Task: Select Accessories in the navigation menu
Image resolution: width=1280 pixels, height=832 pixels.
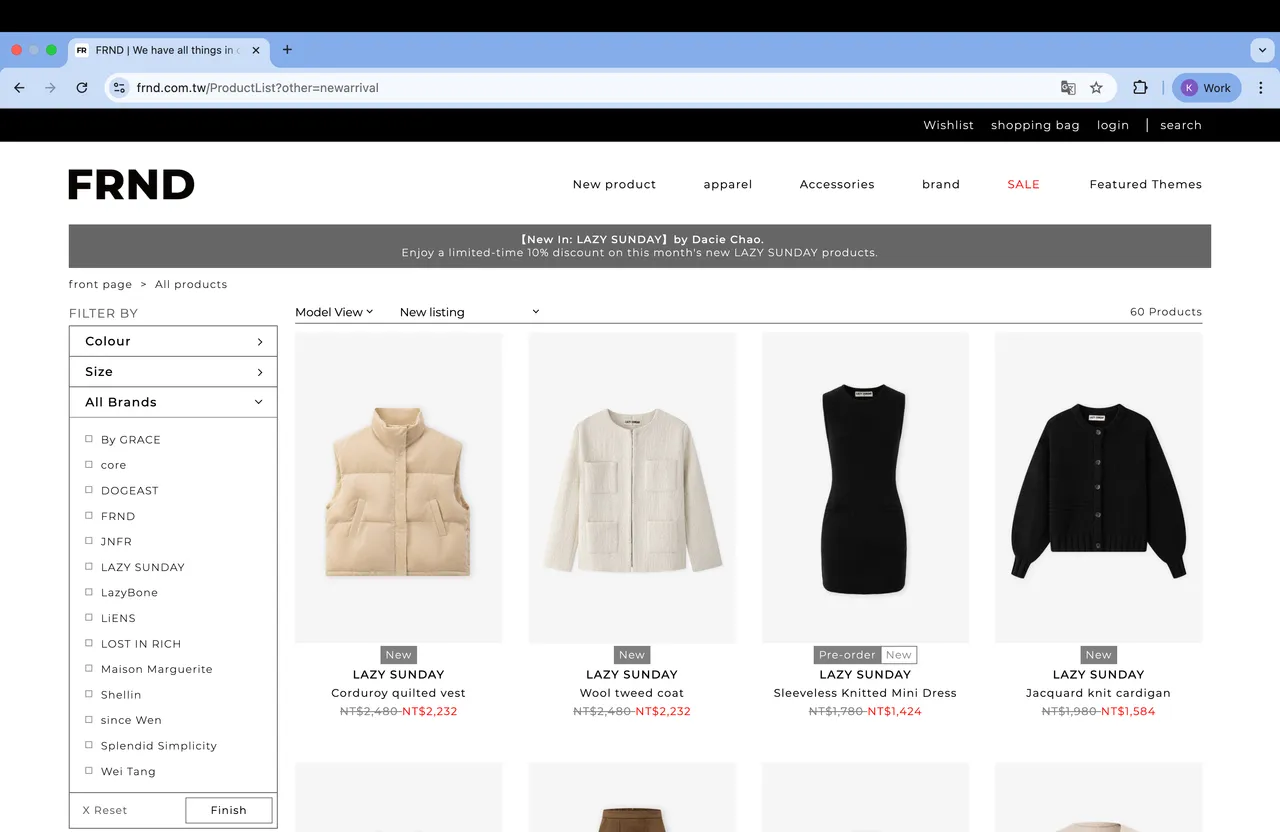Action: pyautogui.click(x=836, y=184)
